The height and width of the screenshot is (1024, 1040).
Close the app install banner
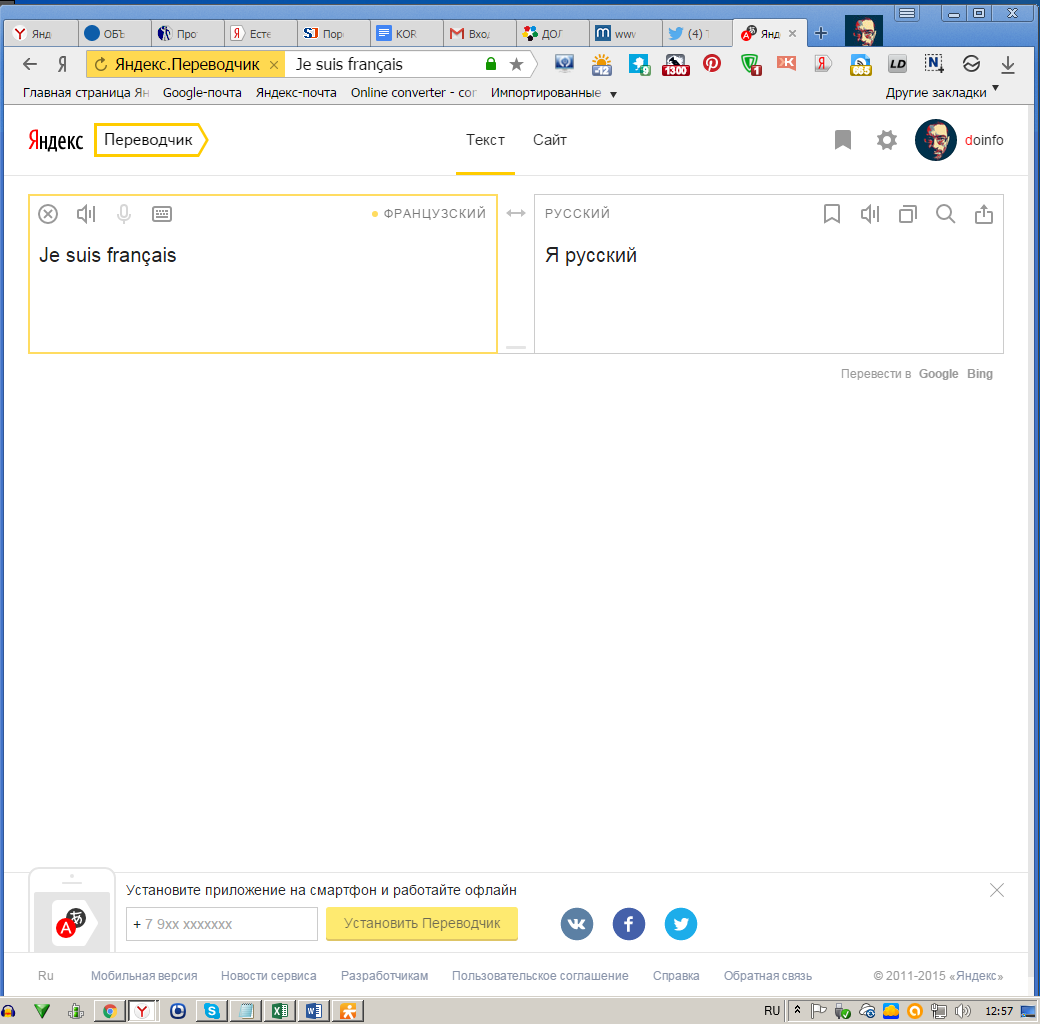(x=997, y=890)
